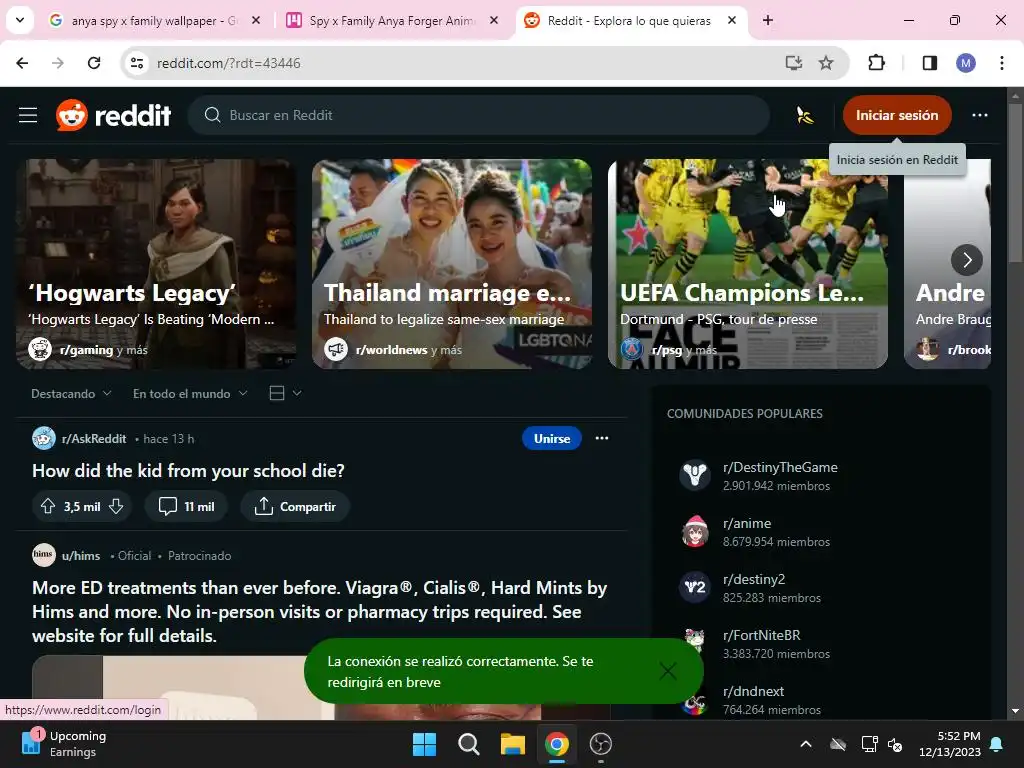Show hidden system tray icons
The image size is (1024, 768).
806,744
